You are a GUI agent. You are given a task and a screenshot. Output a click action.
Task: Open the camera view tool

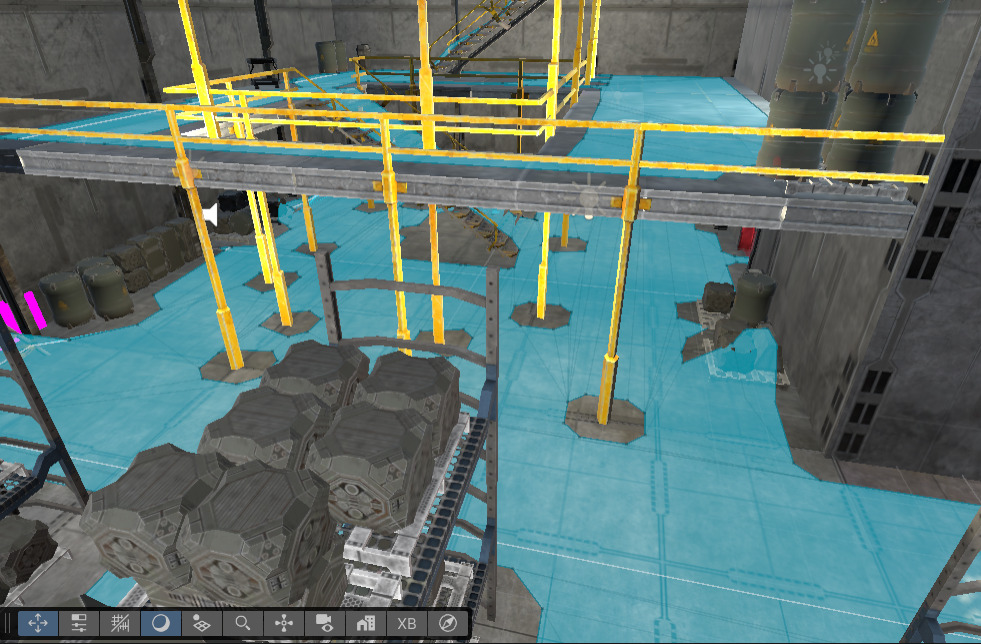tap(323, 625)
